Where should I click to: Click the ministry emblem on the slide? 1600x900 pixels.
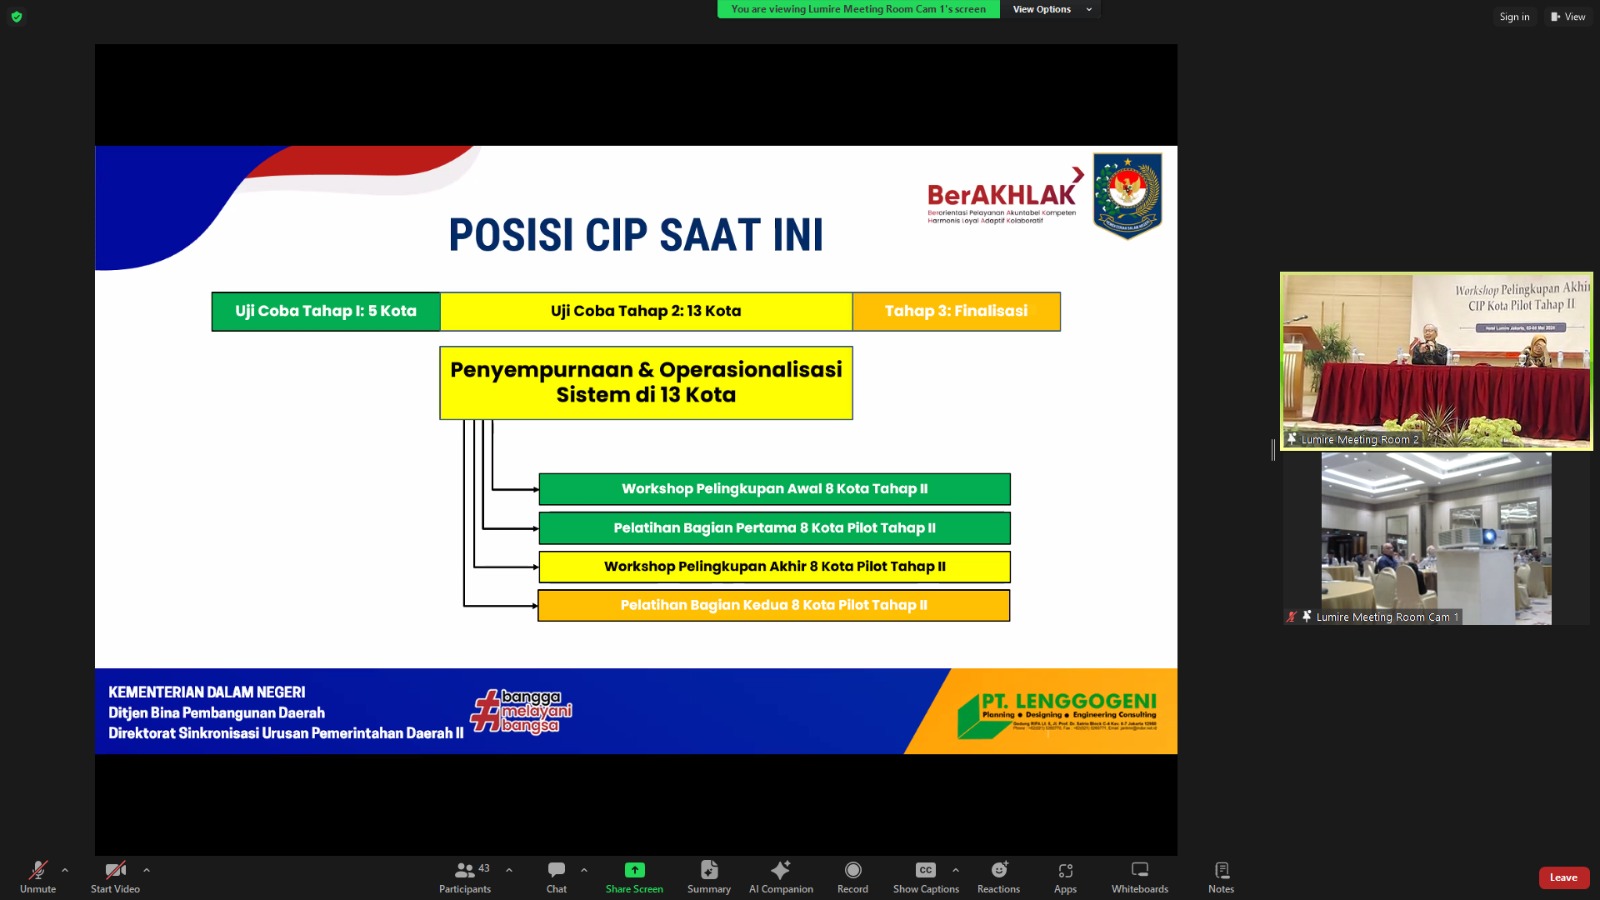pos(1127,195)
